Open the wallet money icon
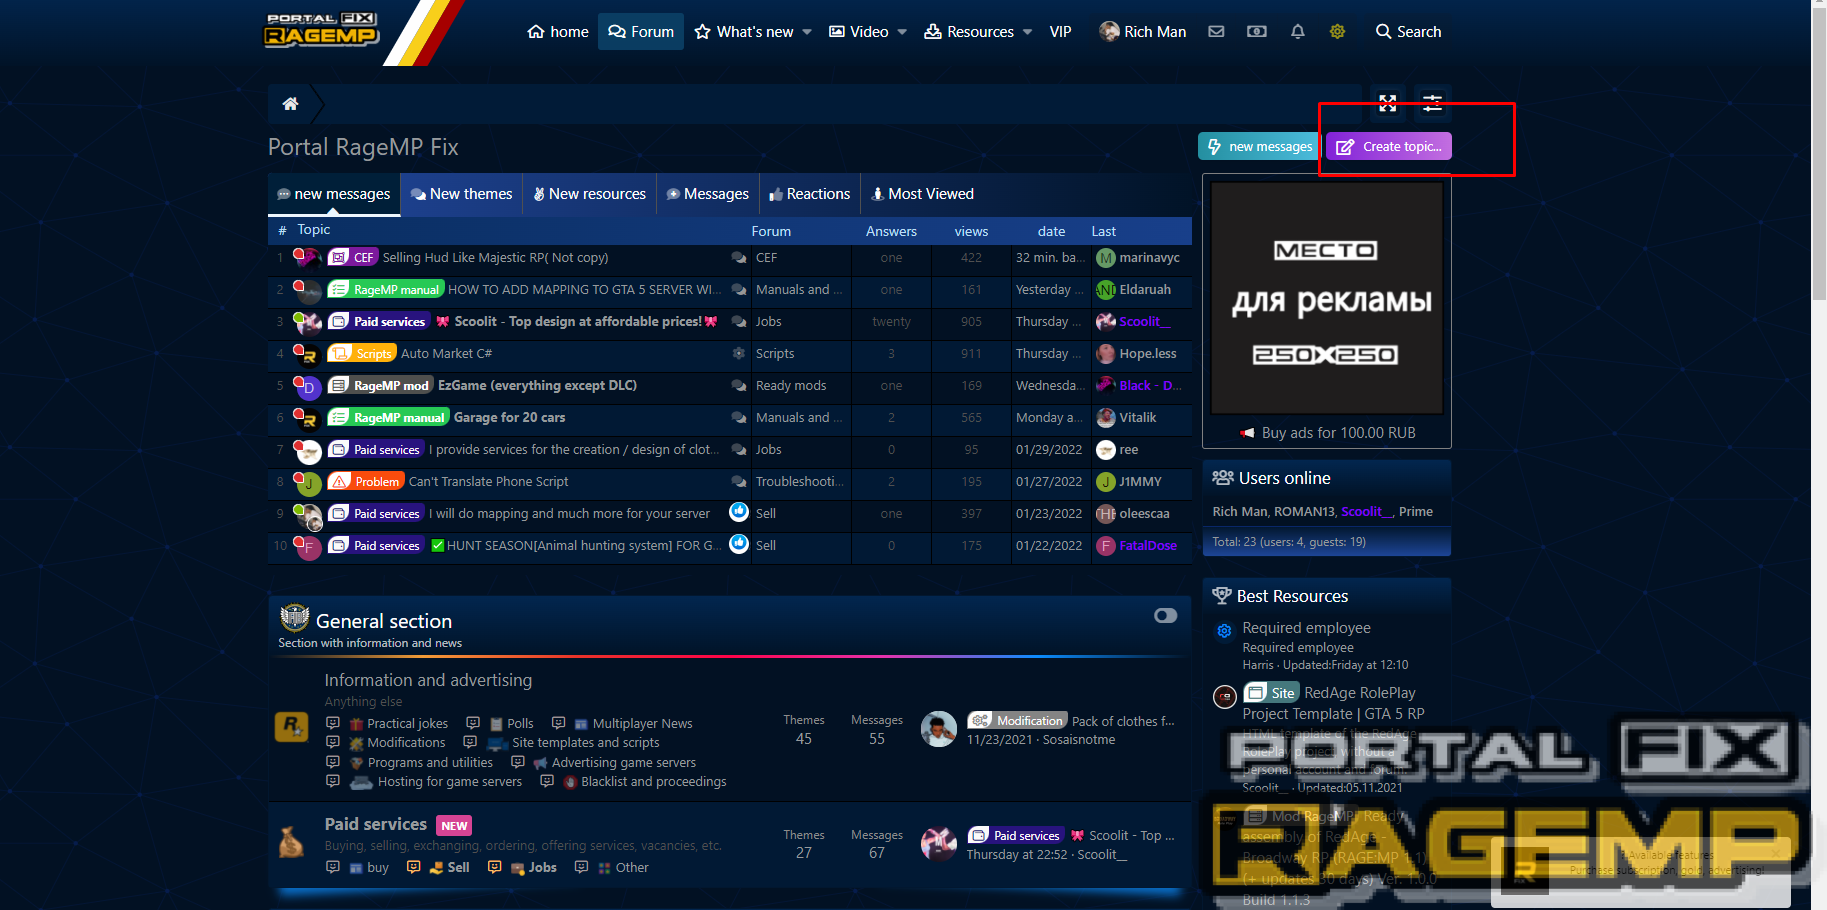Image resolution: width=1827 pixels, height=910 pixels. [x=1257, y=32]
